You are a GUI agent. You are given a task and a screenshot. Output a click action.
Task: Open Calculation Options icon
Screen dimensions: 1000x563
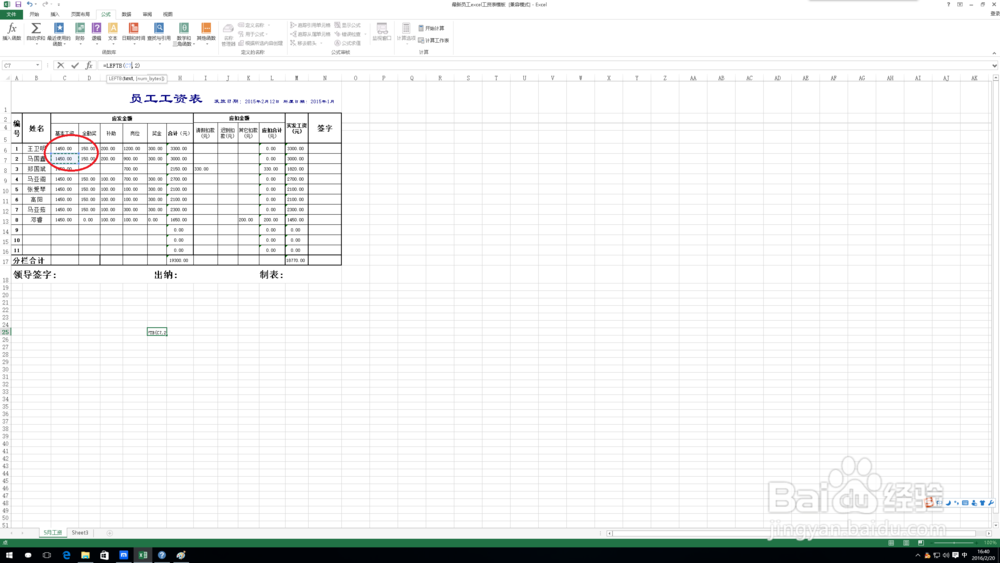[406, 32]
